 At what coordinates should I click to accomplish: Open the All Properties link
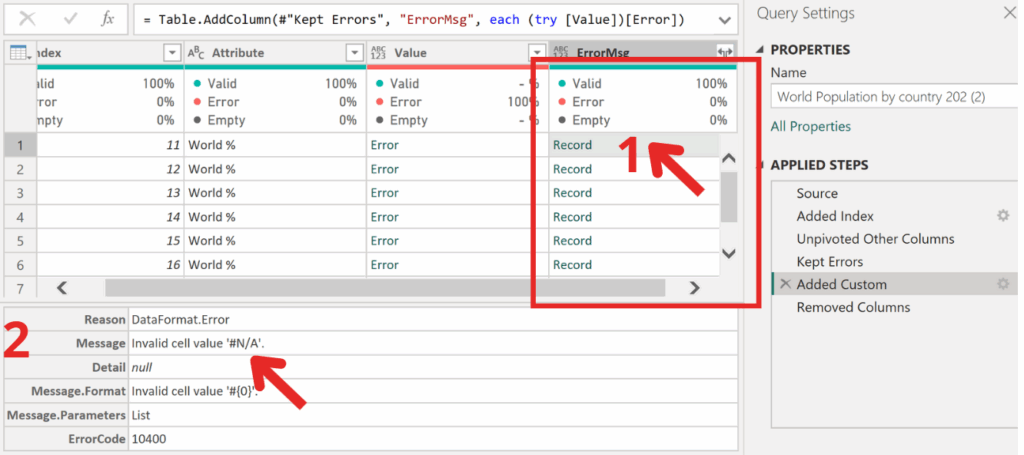click(811, 126)
